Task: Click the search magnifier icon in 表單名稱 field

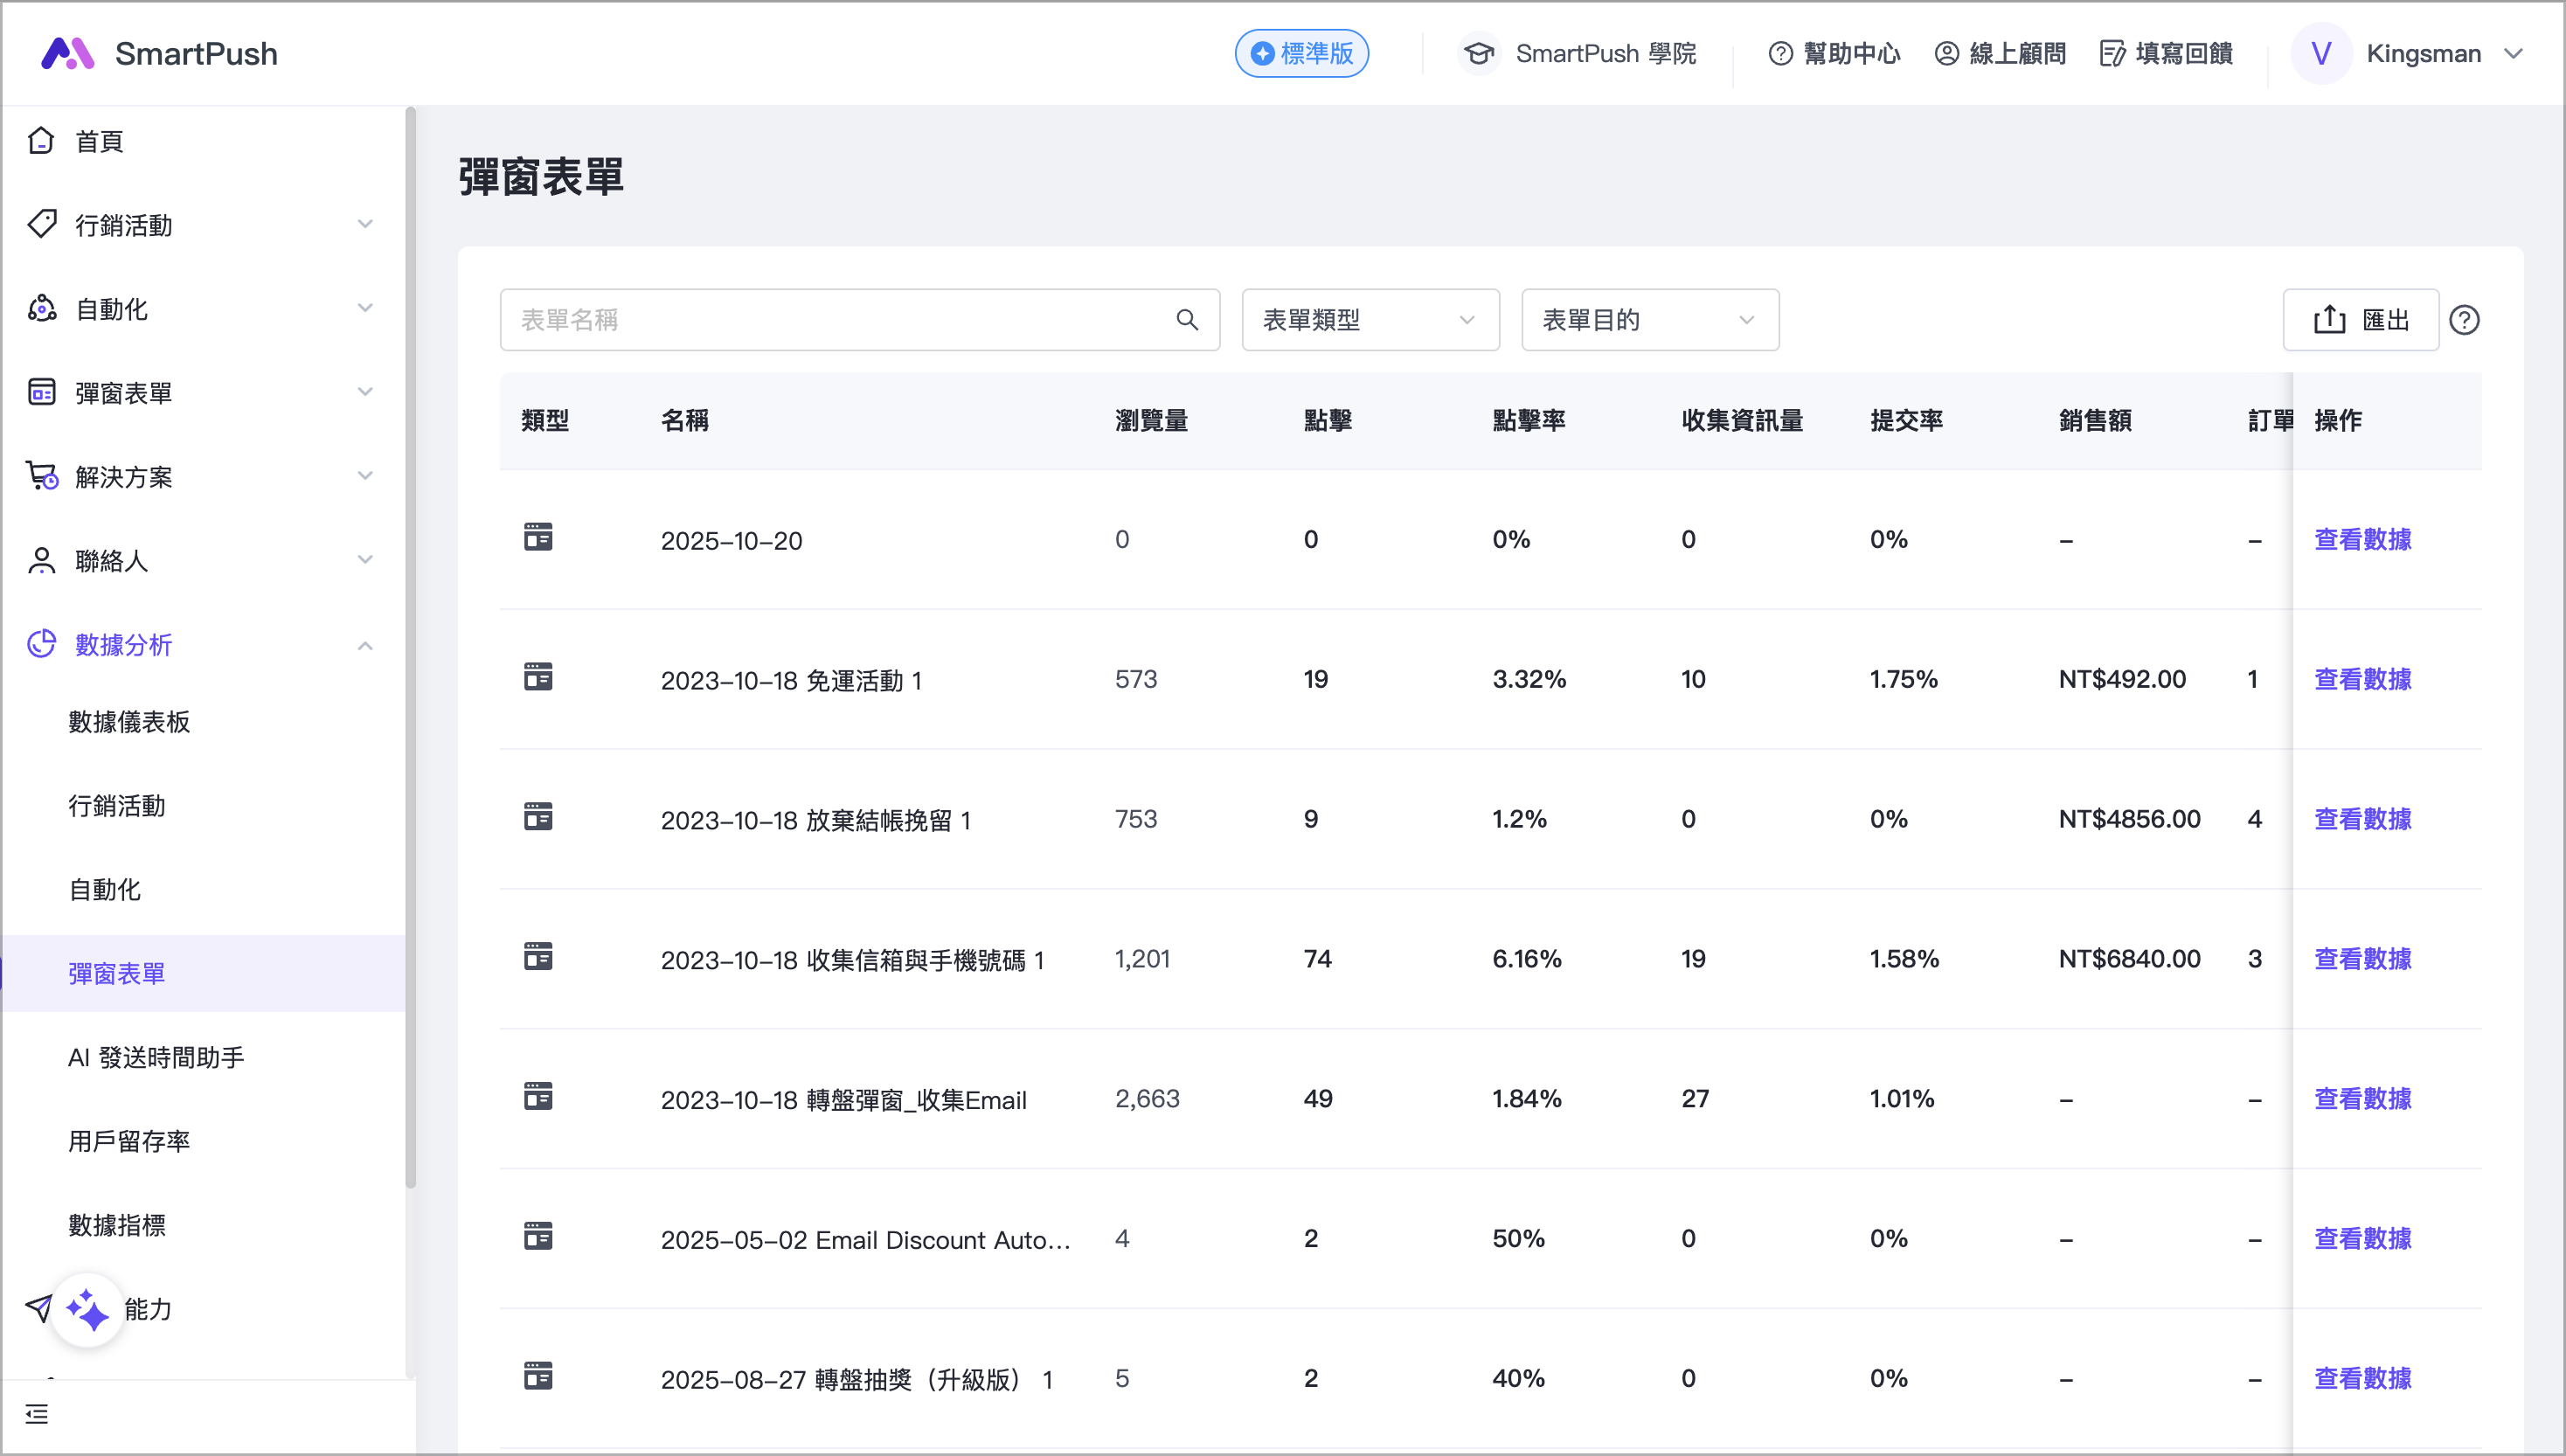Action: click(1186, 320)
